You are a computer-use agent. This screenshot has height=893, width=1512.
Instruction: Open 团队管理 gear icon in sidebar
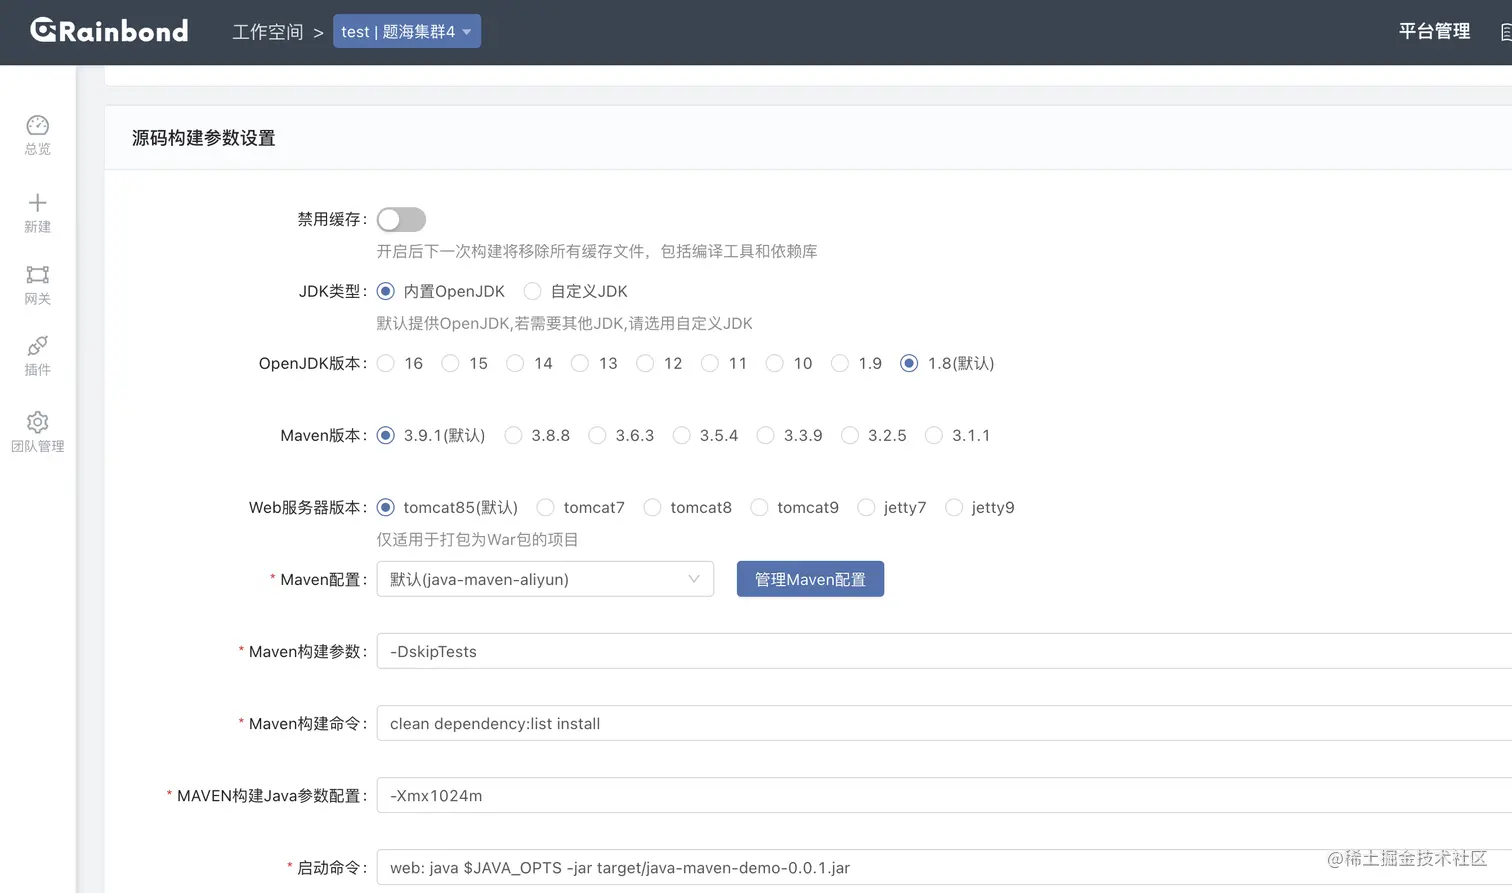[x=38, y=422]
